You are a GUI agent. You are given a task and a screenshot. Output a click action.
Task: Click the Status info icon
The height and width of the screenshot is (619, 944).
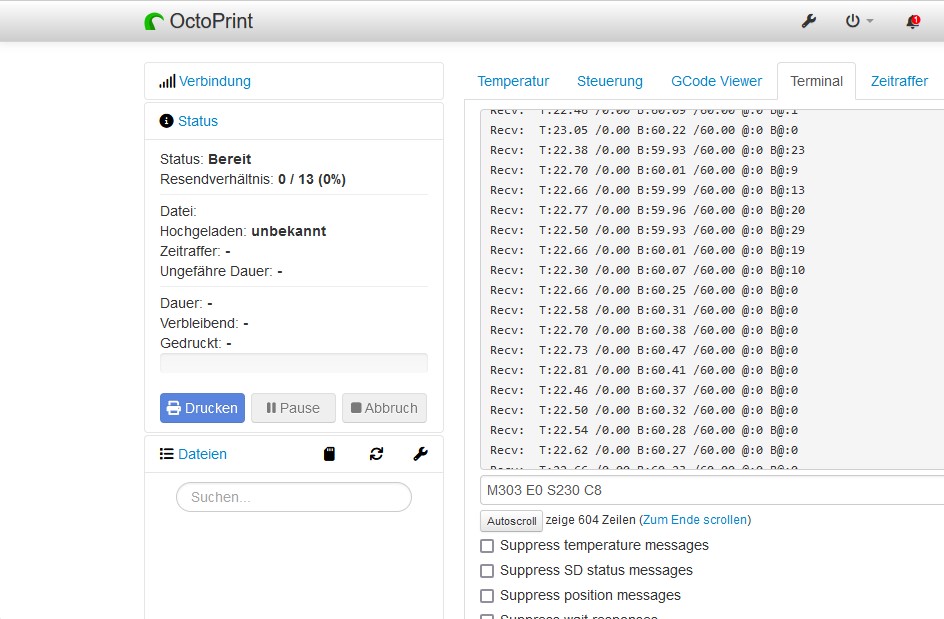(x=166, y=121)
